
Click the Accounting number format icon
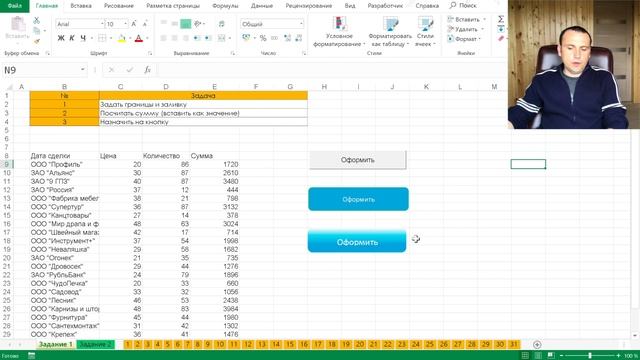click(246, 38)
